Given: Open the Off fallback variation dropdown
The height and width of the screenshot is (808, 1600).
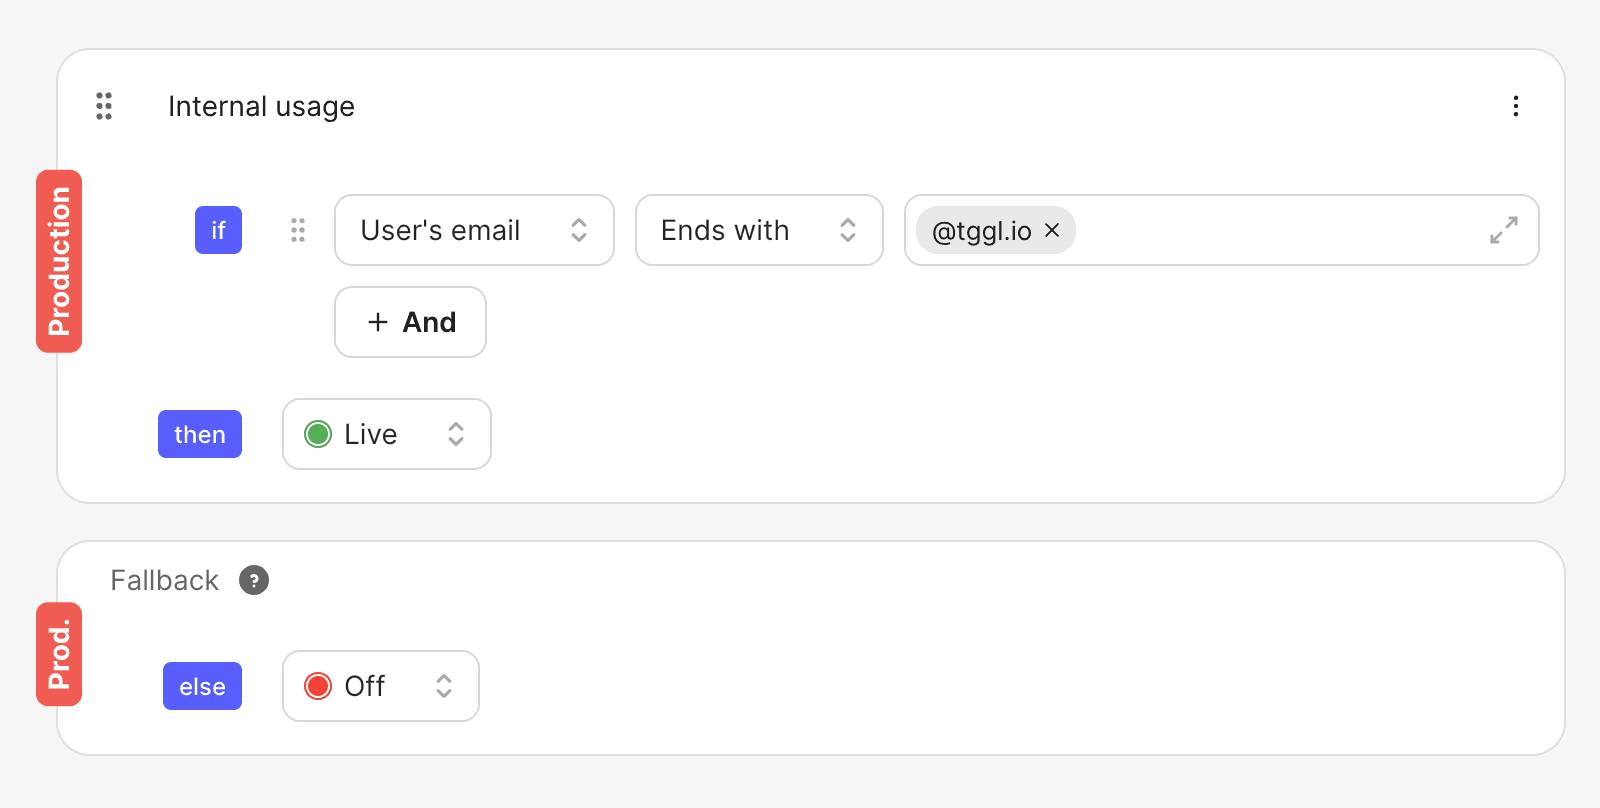Looking at the screenshot, I should (381, 686).
